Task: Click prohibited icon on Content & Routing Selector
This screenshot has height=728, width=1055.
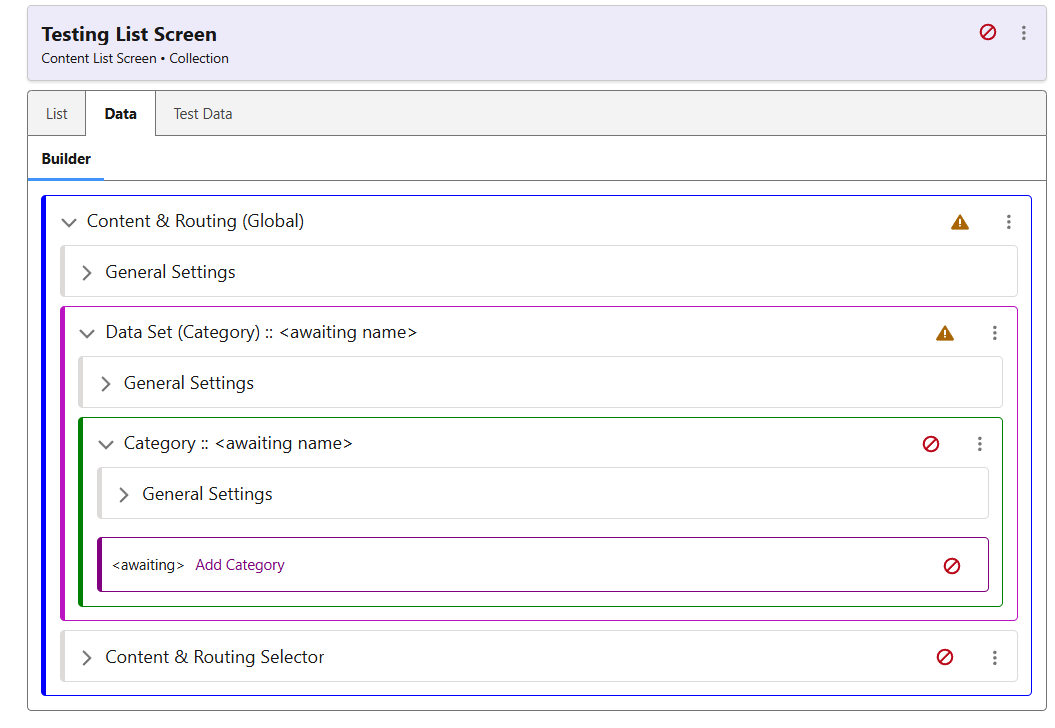Action: pos(945,657)
